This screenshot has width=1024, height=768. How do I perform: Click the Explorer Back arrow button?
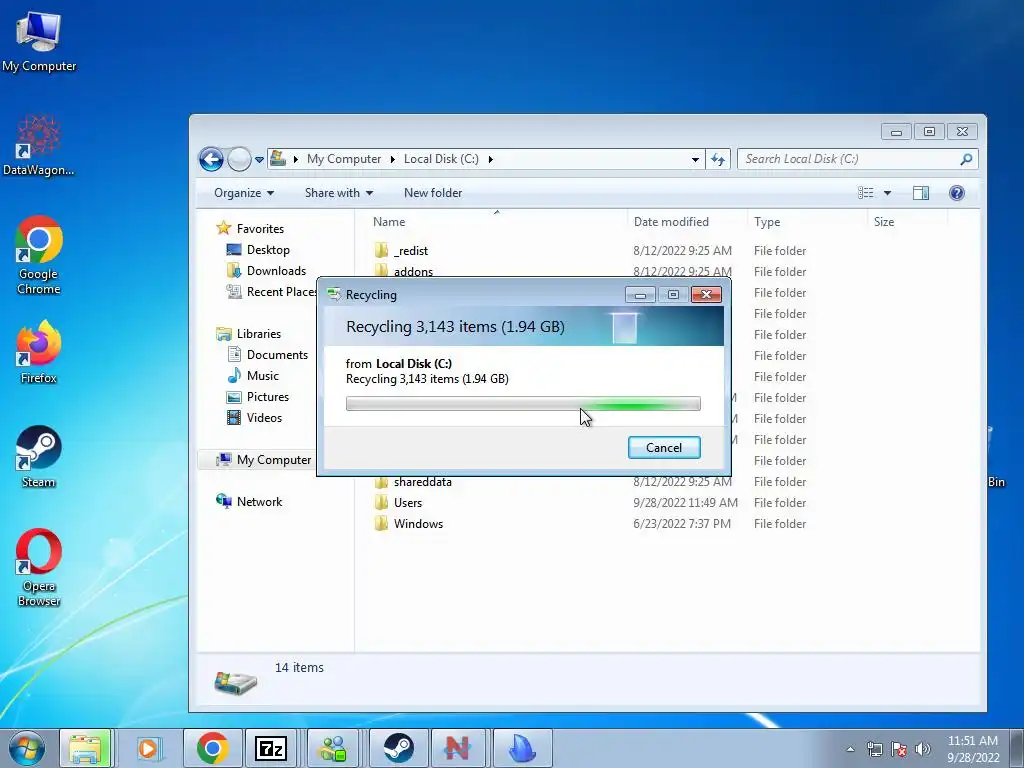coord(211,159)
